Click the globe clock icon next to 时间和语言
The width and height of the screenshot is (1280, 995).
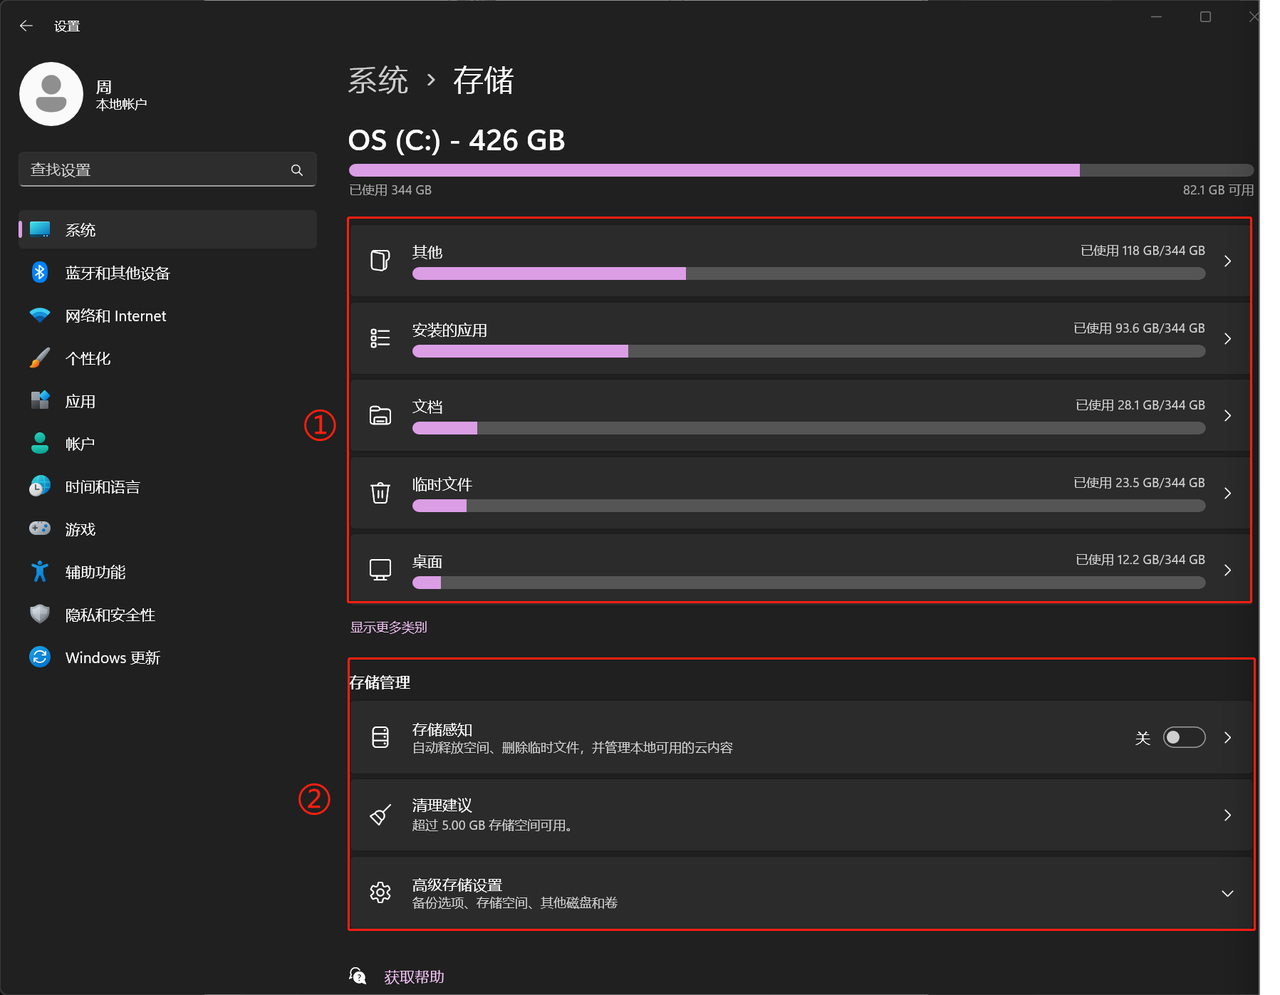coord(40,486)
